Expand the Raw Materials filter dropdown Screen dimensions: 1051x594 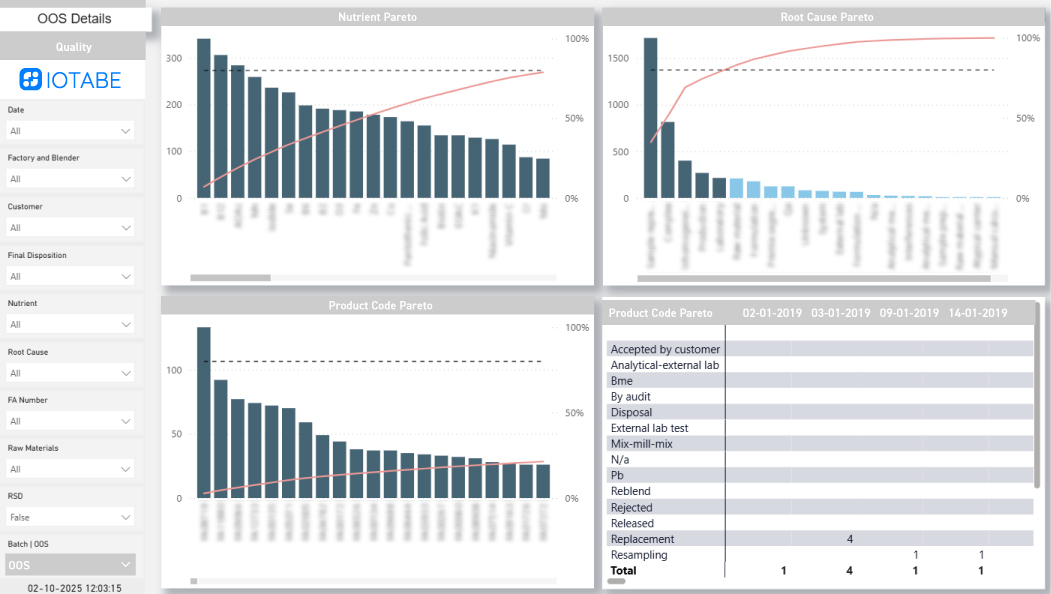[x=69, y=468]
